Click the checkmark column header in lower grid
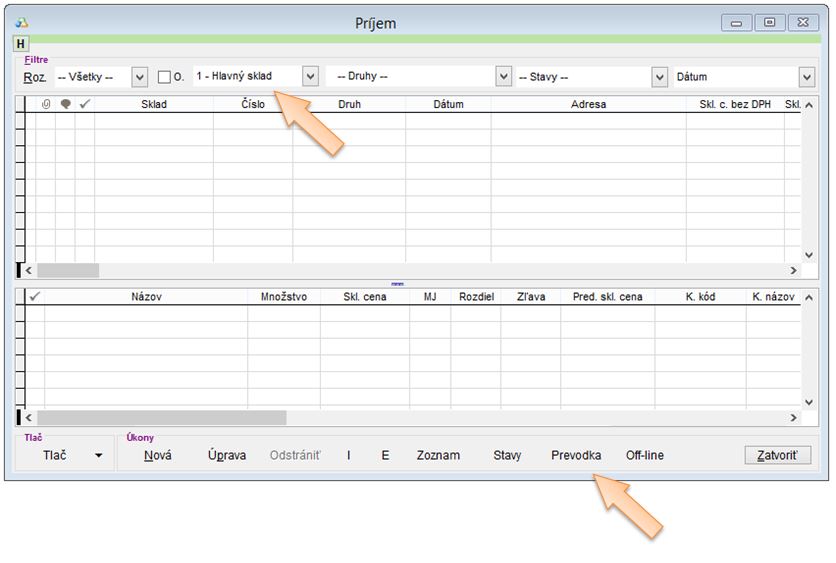This screenshot has height=563, width=836. (35, 297)
